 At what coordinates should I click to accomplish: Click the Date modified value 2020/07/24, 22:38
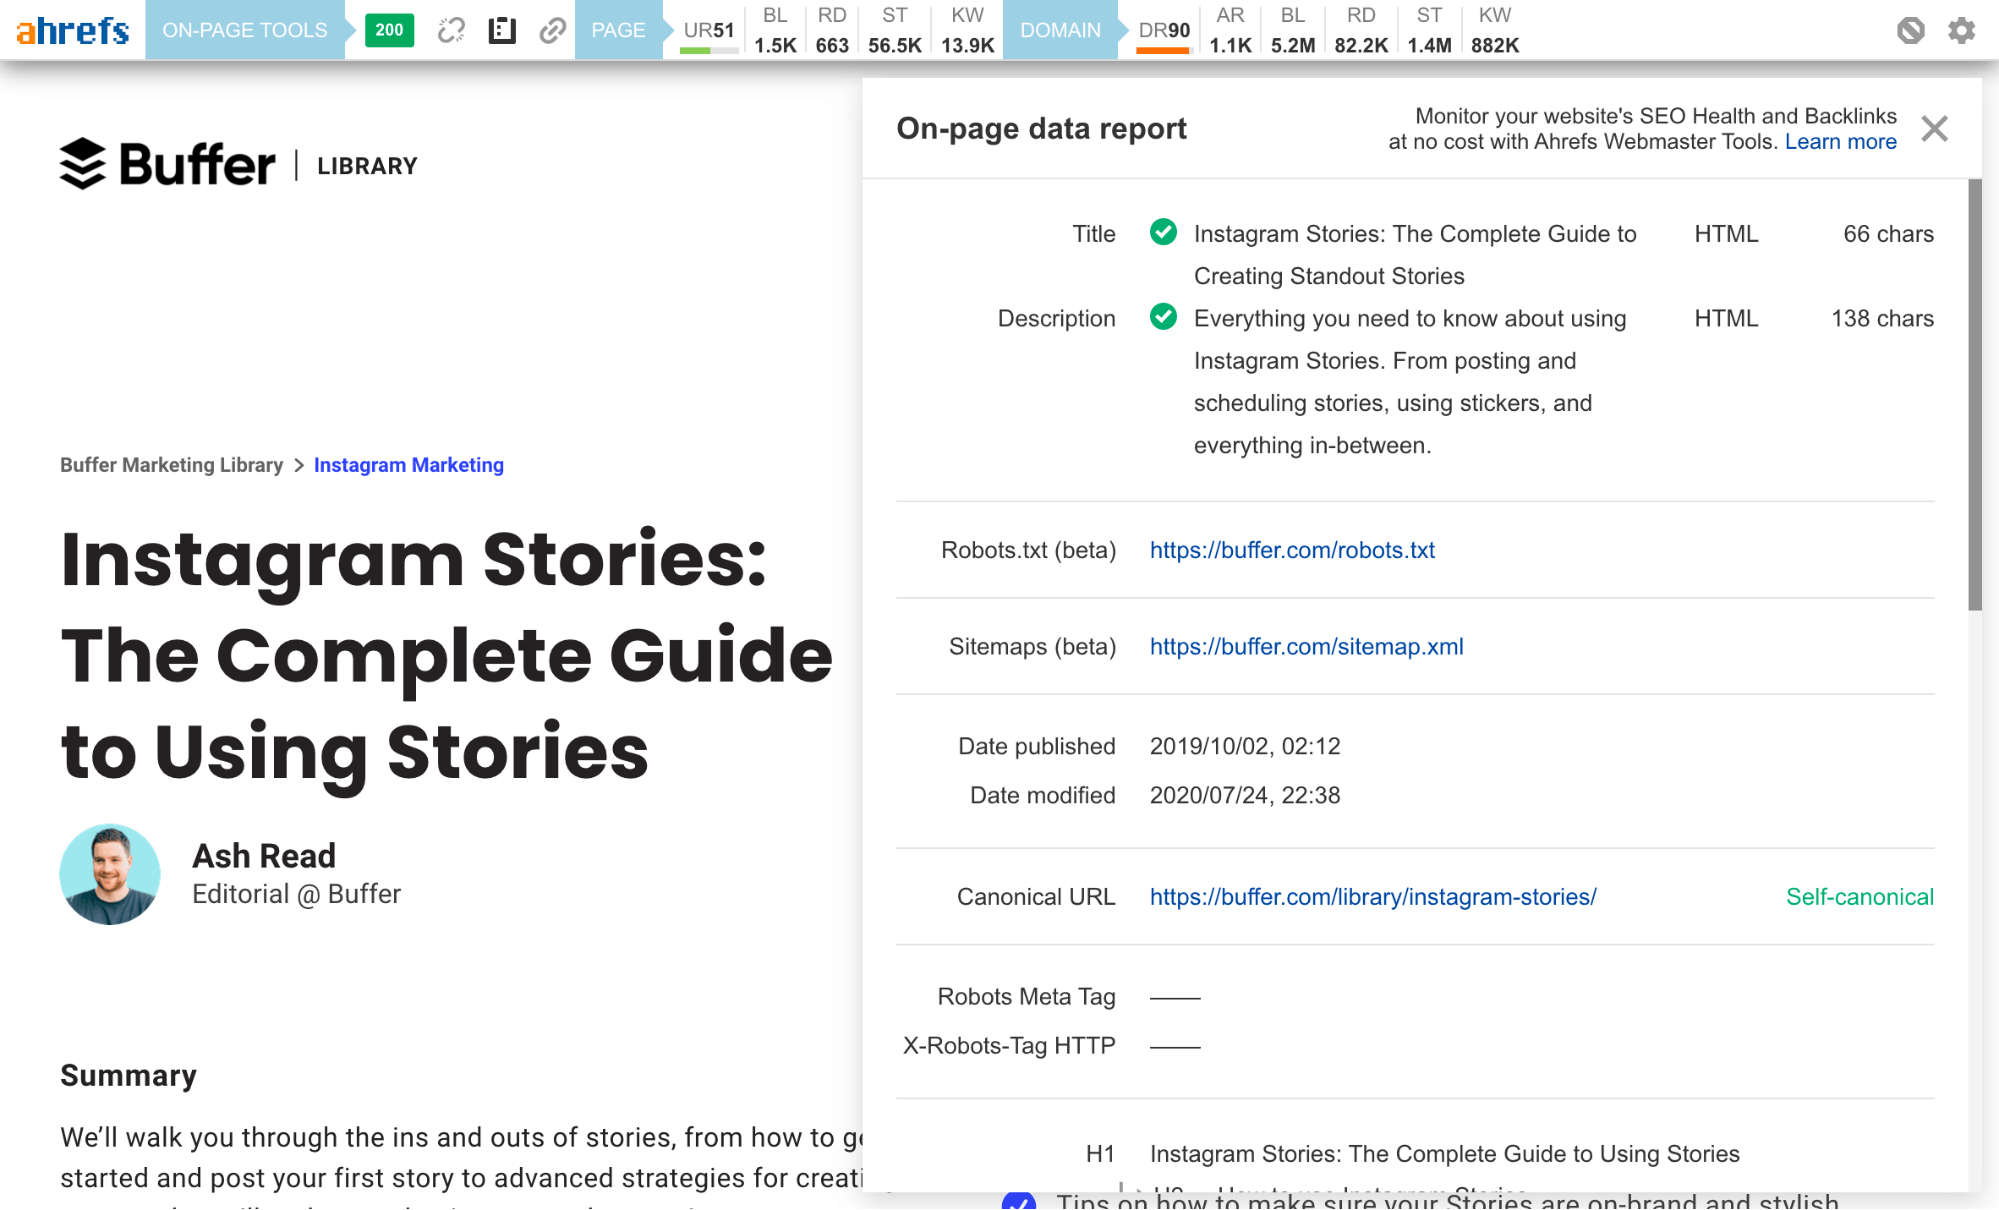[x=1245, y=795]
